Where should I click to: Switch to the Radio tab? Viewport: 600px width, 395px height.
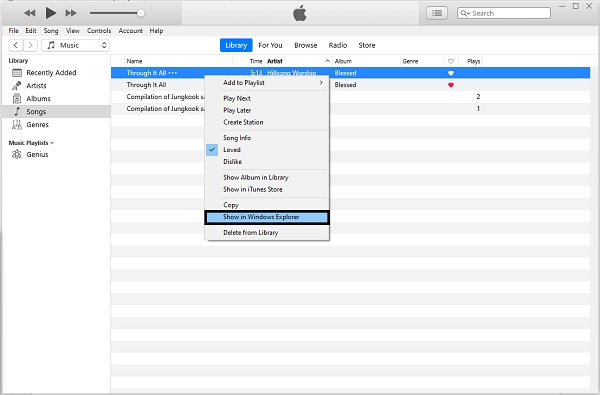coord(338,45)
